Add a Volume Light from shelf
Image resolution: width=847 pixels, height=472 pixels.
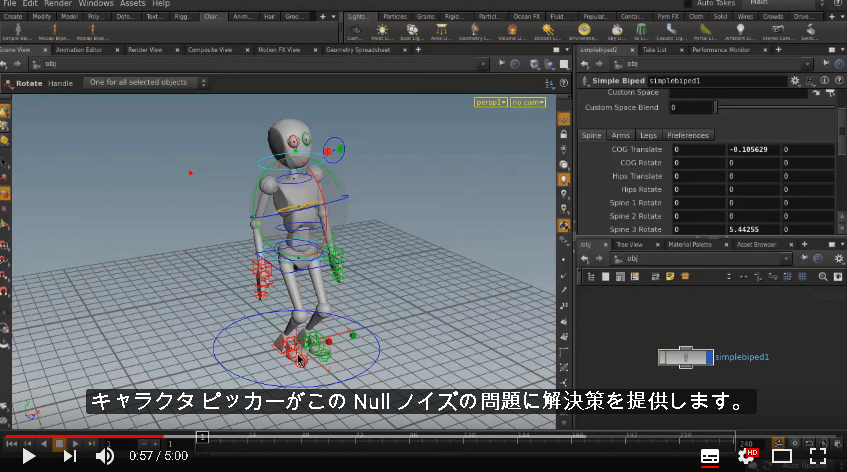coord(512,32)
